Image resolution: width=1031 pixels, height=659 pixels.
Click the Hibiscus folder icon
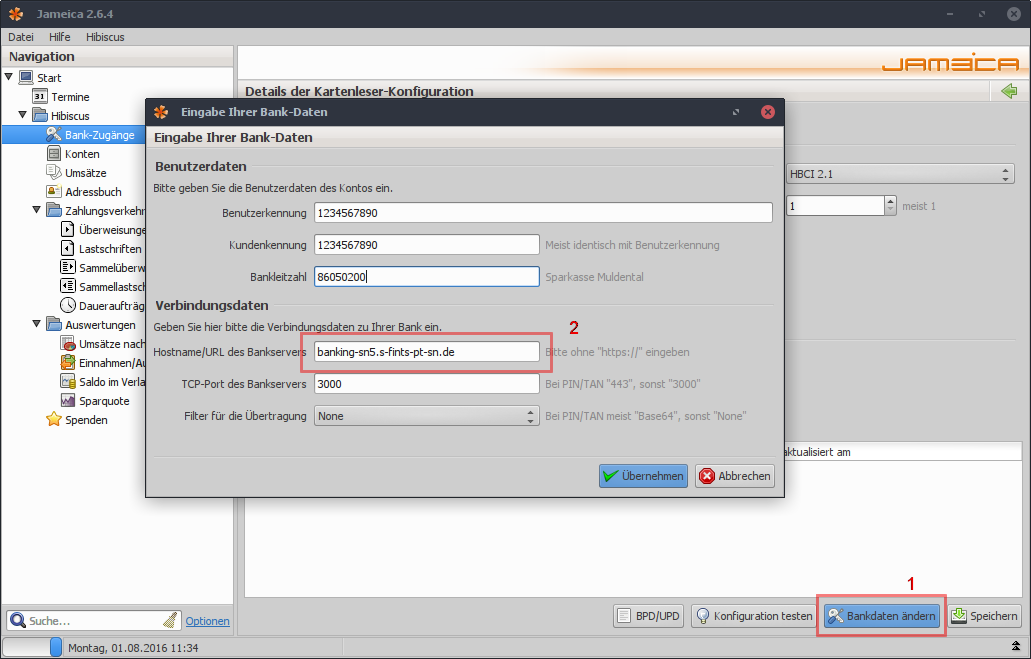(x=39, y=116)
